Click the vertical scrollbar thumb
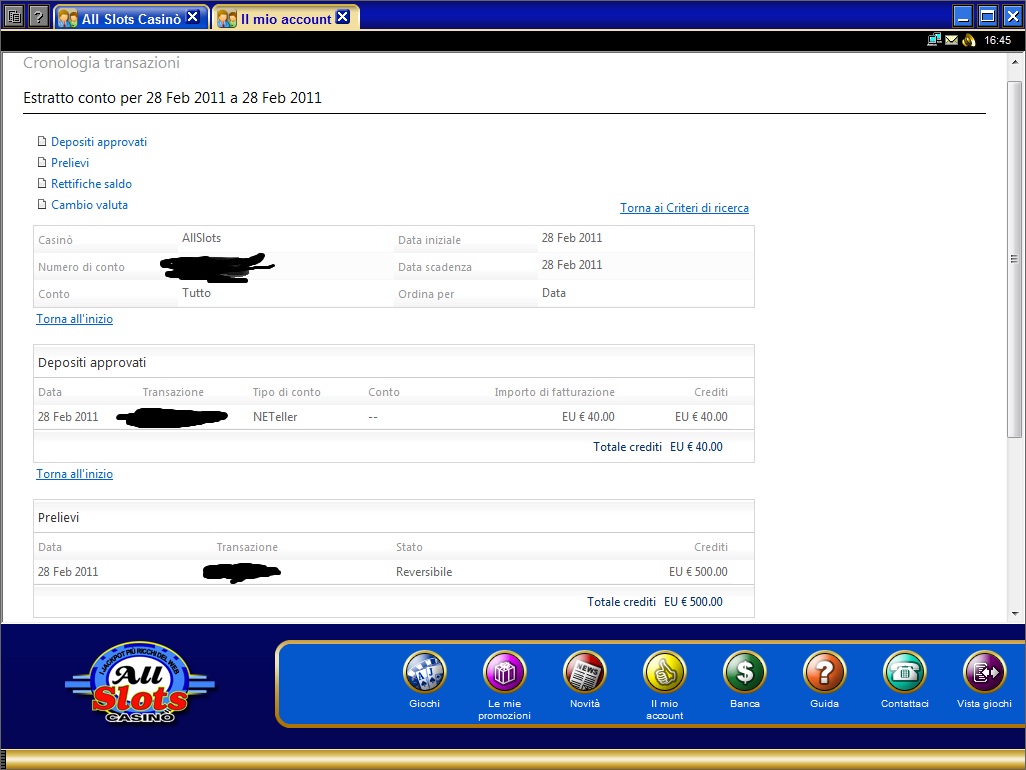Viewport: 1026px width, 770px height. (x=1015, y=259)
